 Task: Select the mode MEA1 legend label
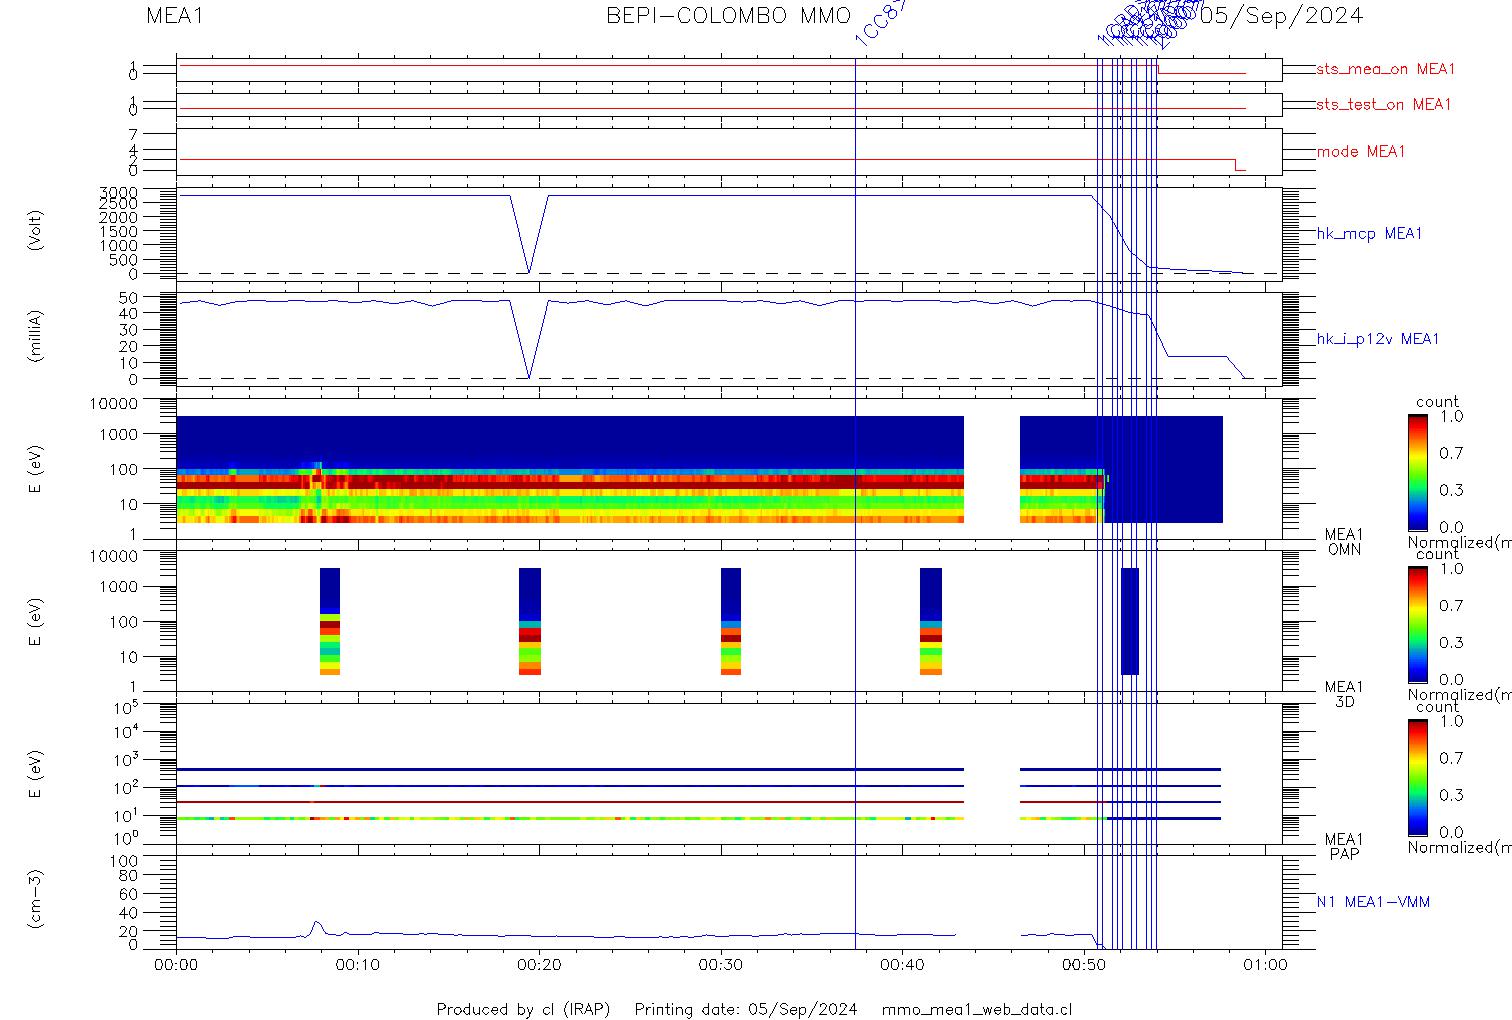pos(1361,152)
